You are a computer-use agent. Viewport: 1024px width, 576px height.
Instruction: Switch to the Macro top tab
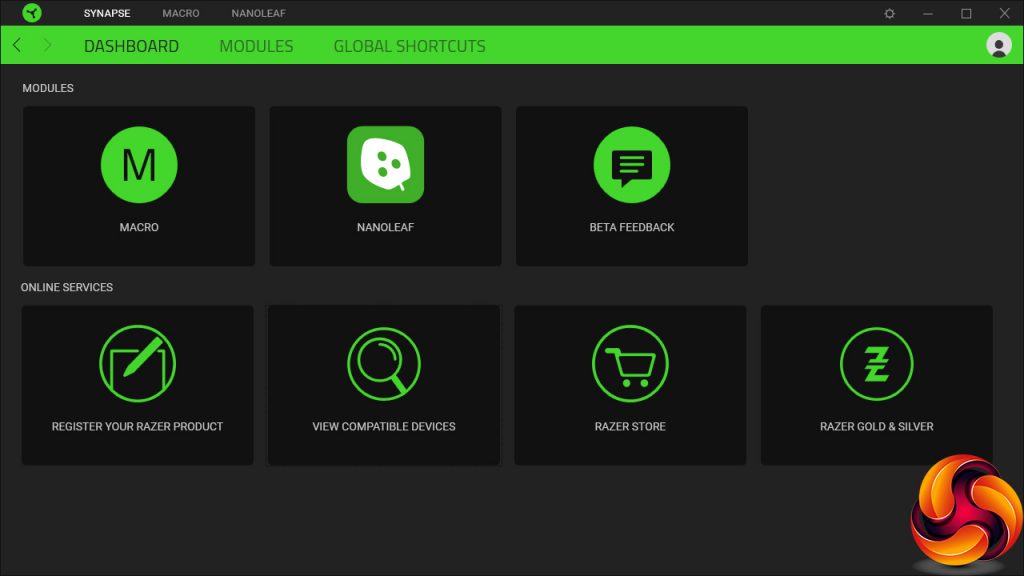coord(181,13)
